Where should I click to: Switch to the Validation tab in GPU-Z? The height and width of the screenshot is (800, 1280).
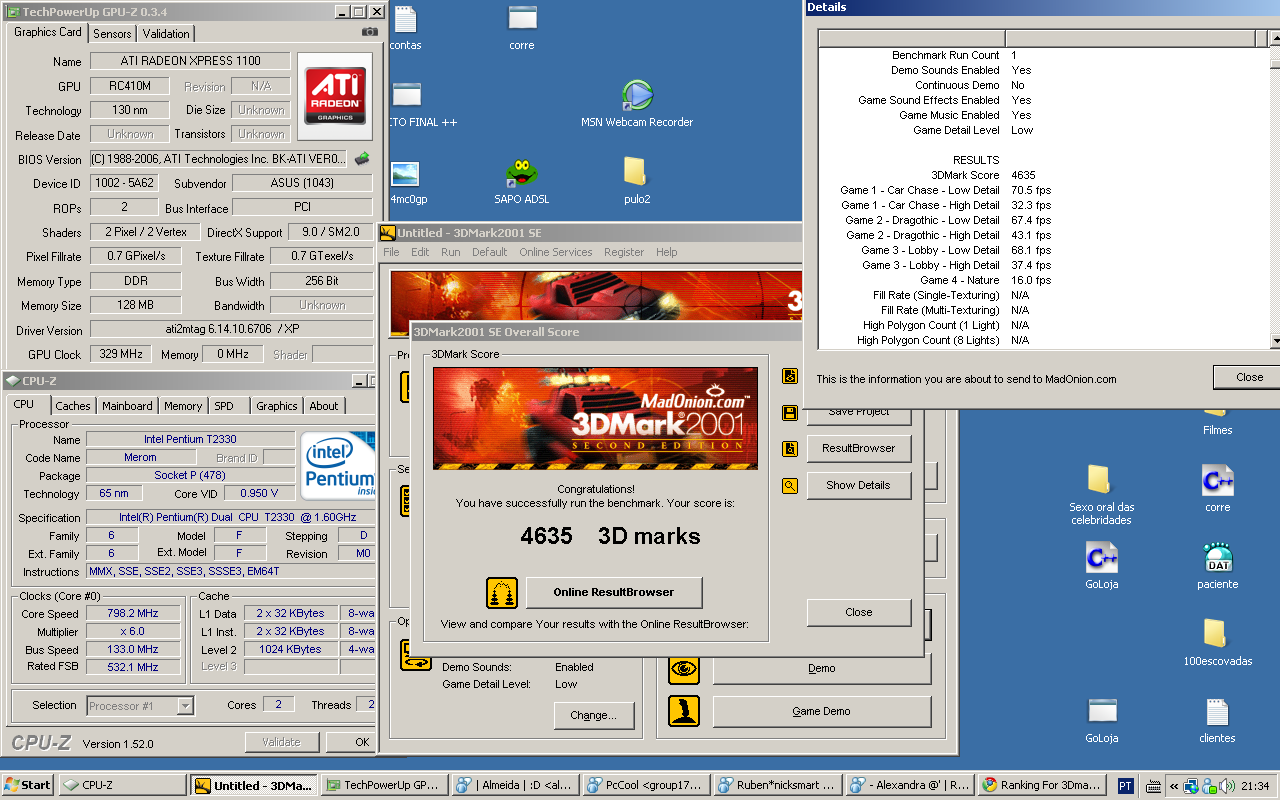166,33
